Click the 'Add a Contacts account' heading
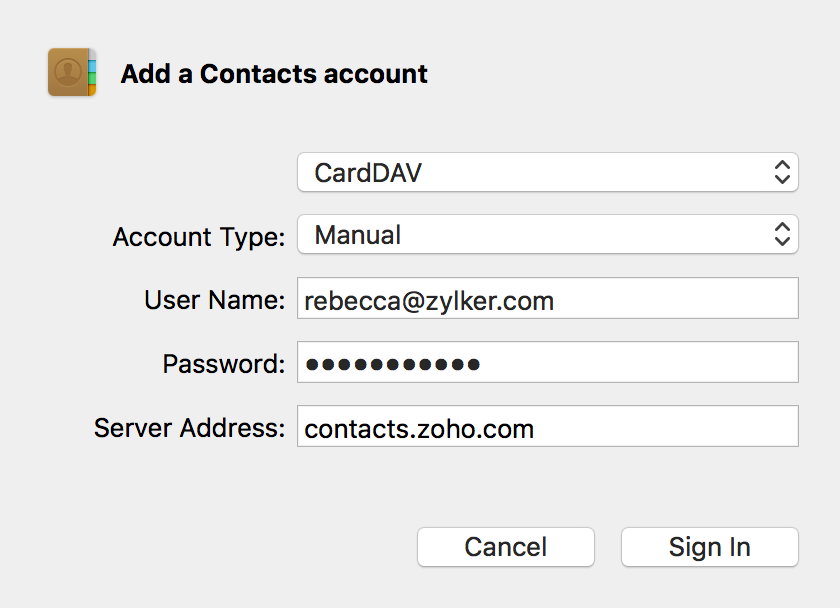The width and height of the screenshot is (840, 608). click(274, 74)
